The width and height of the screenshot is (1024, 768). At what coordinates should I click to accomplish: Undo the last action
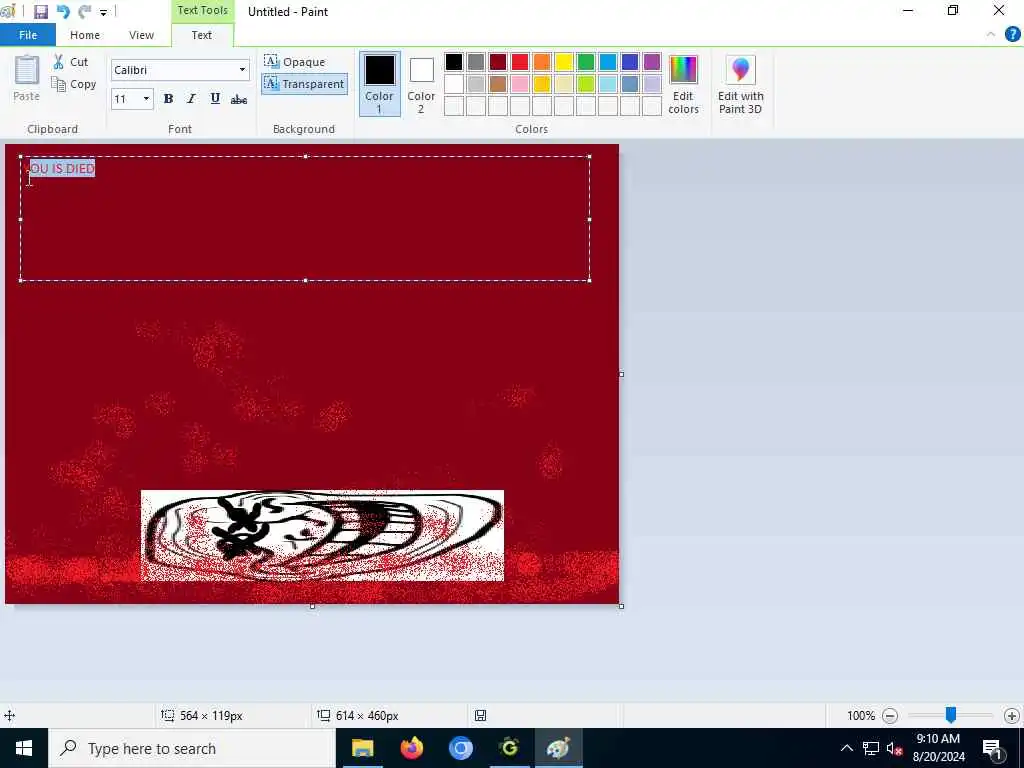coord(63,12)
